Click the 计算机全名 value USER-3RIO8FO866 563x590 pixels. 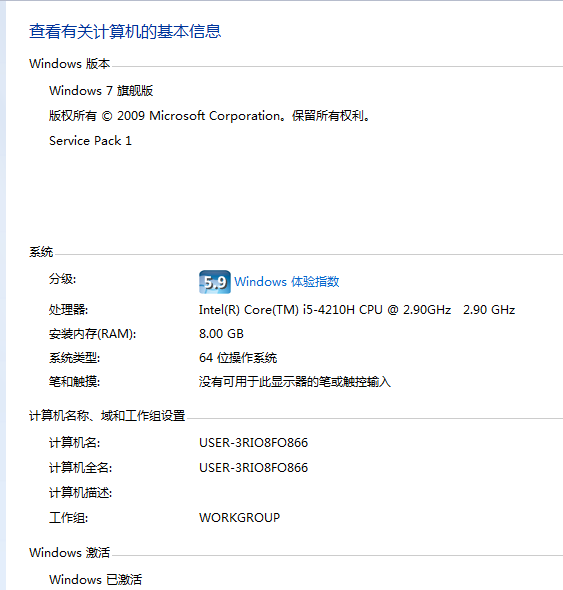click(253, 468)
